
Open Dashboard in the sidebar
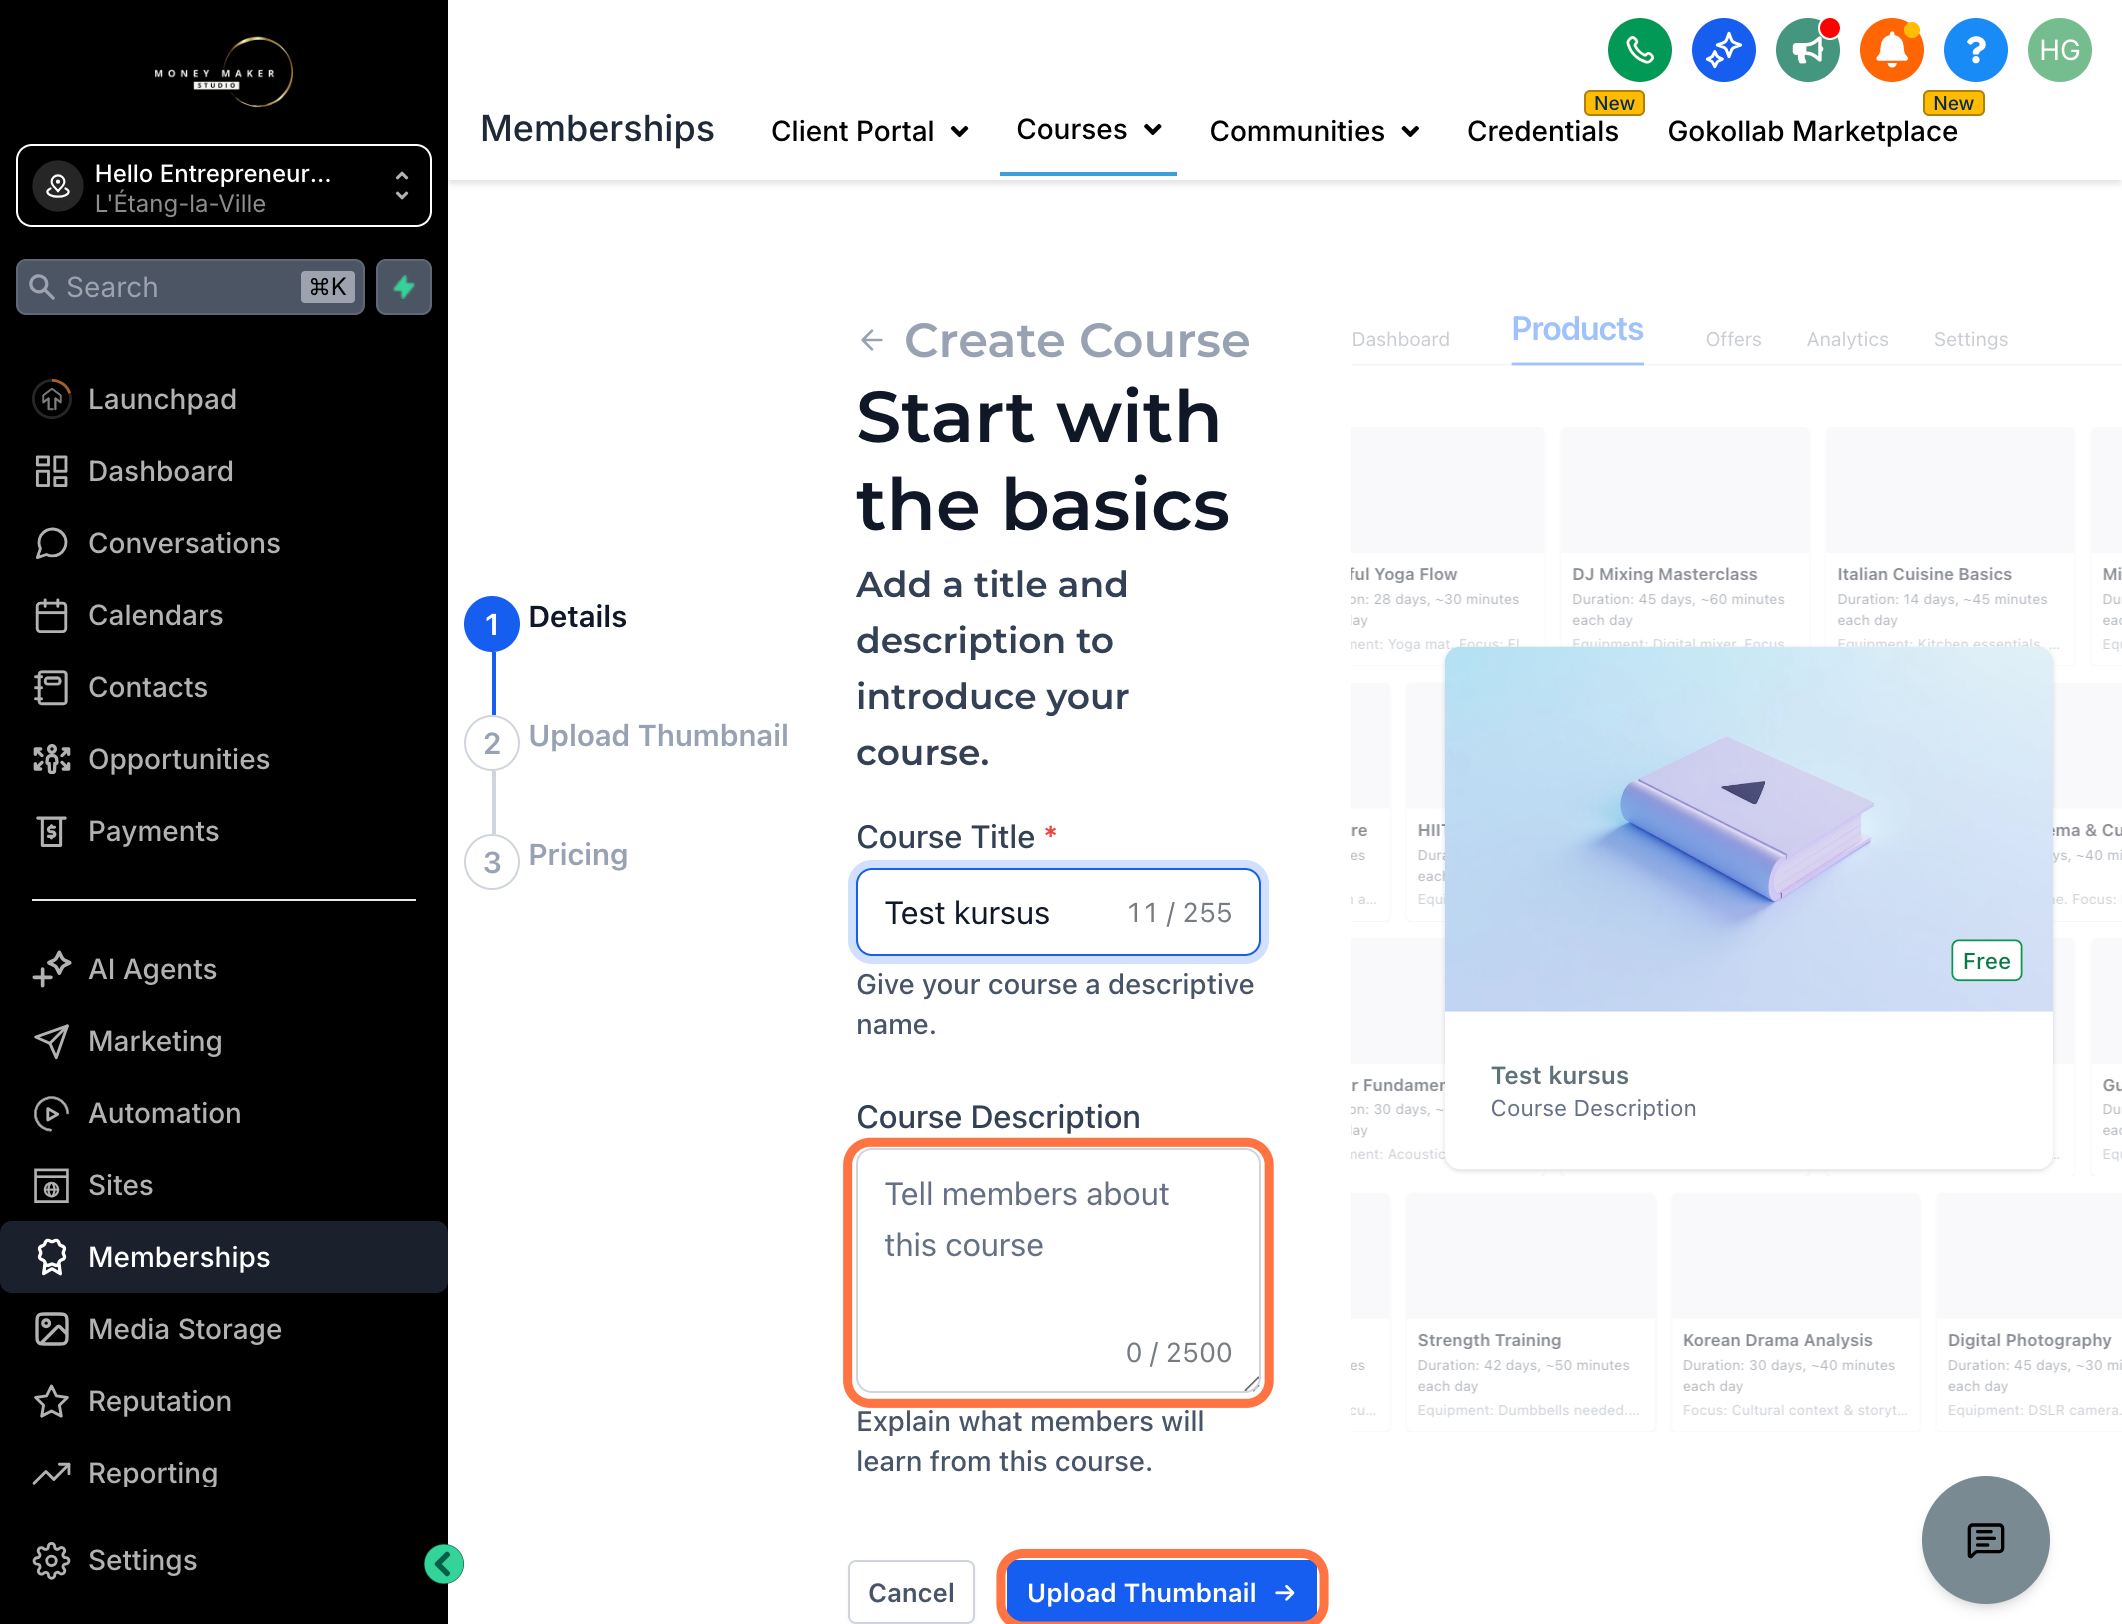[x=224, y=471]
